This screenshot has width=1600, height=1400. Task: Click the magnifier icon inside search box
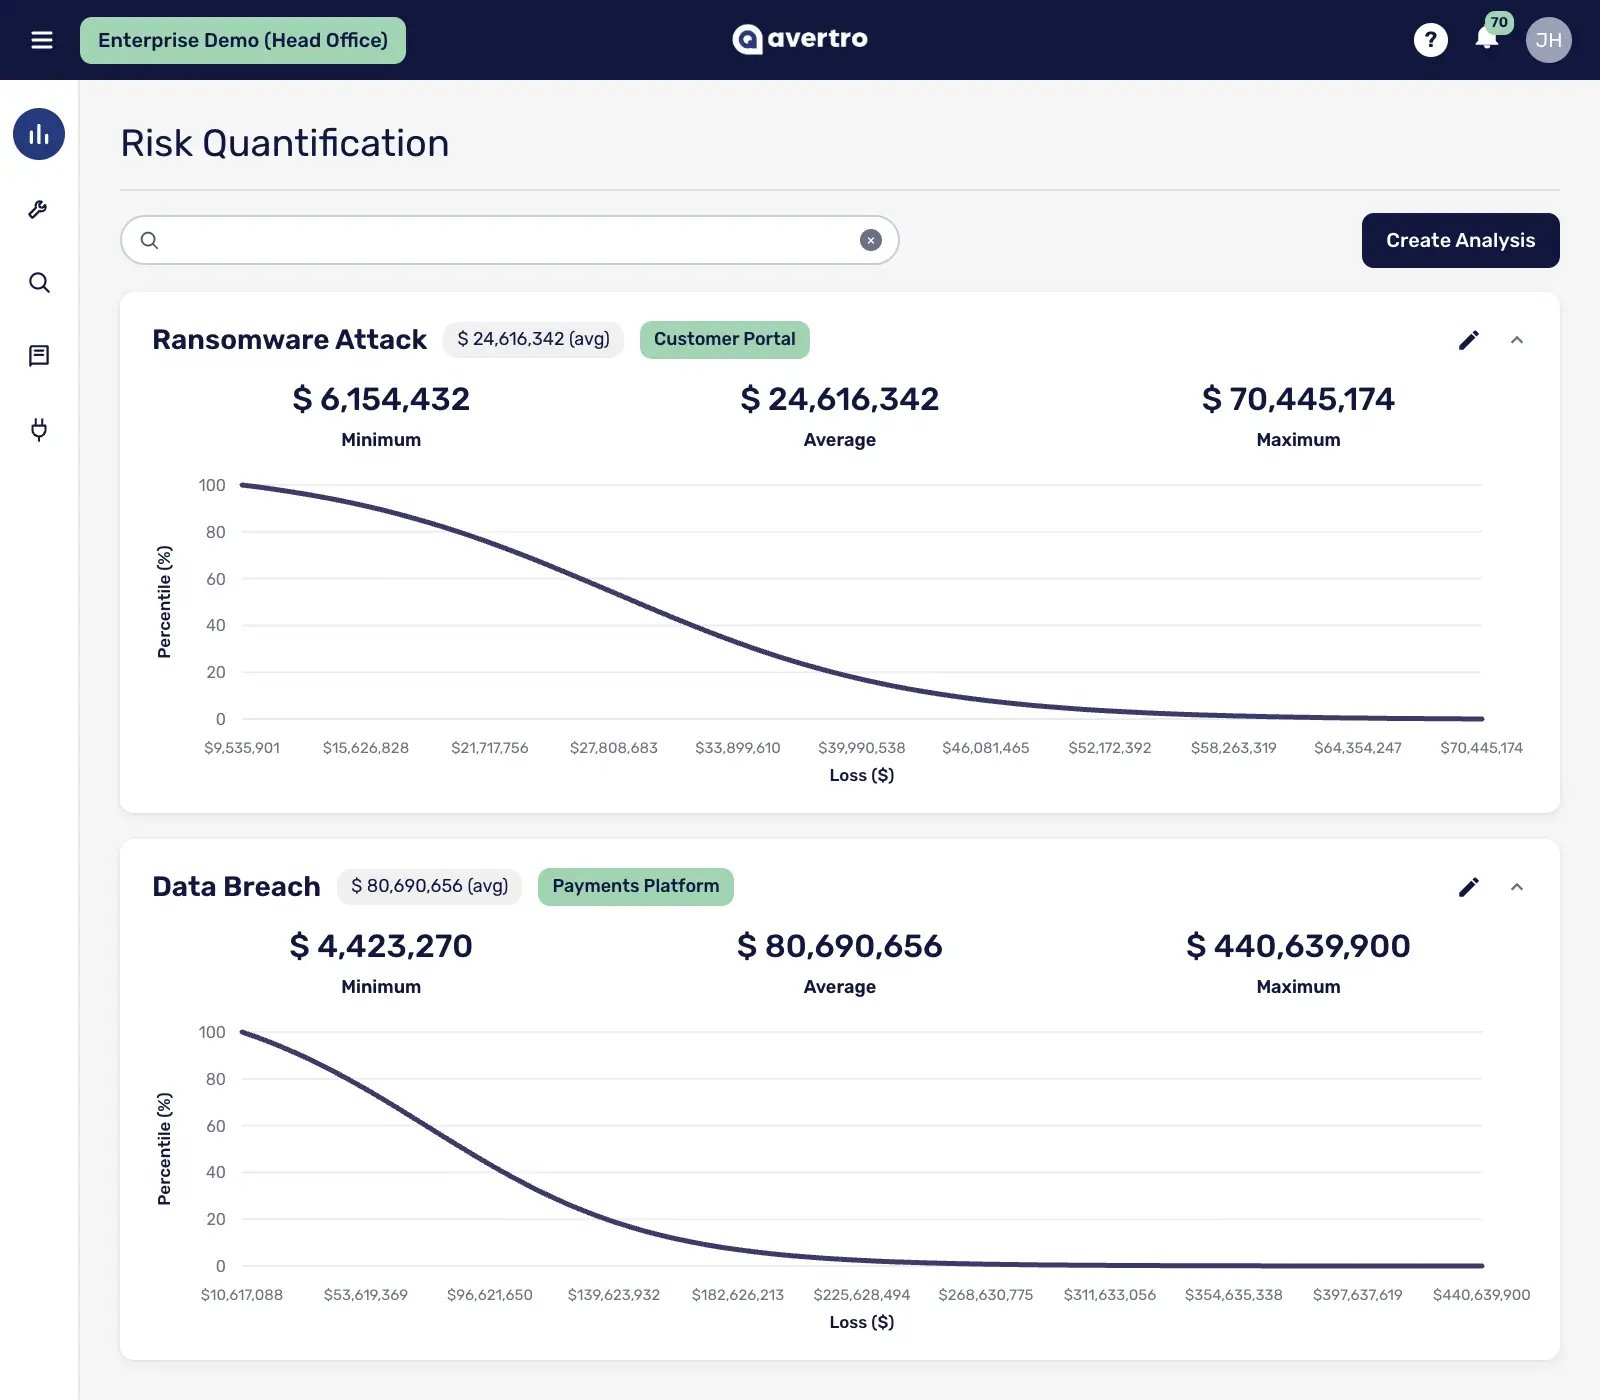pyautogui.click(x=149, y=240)
